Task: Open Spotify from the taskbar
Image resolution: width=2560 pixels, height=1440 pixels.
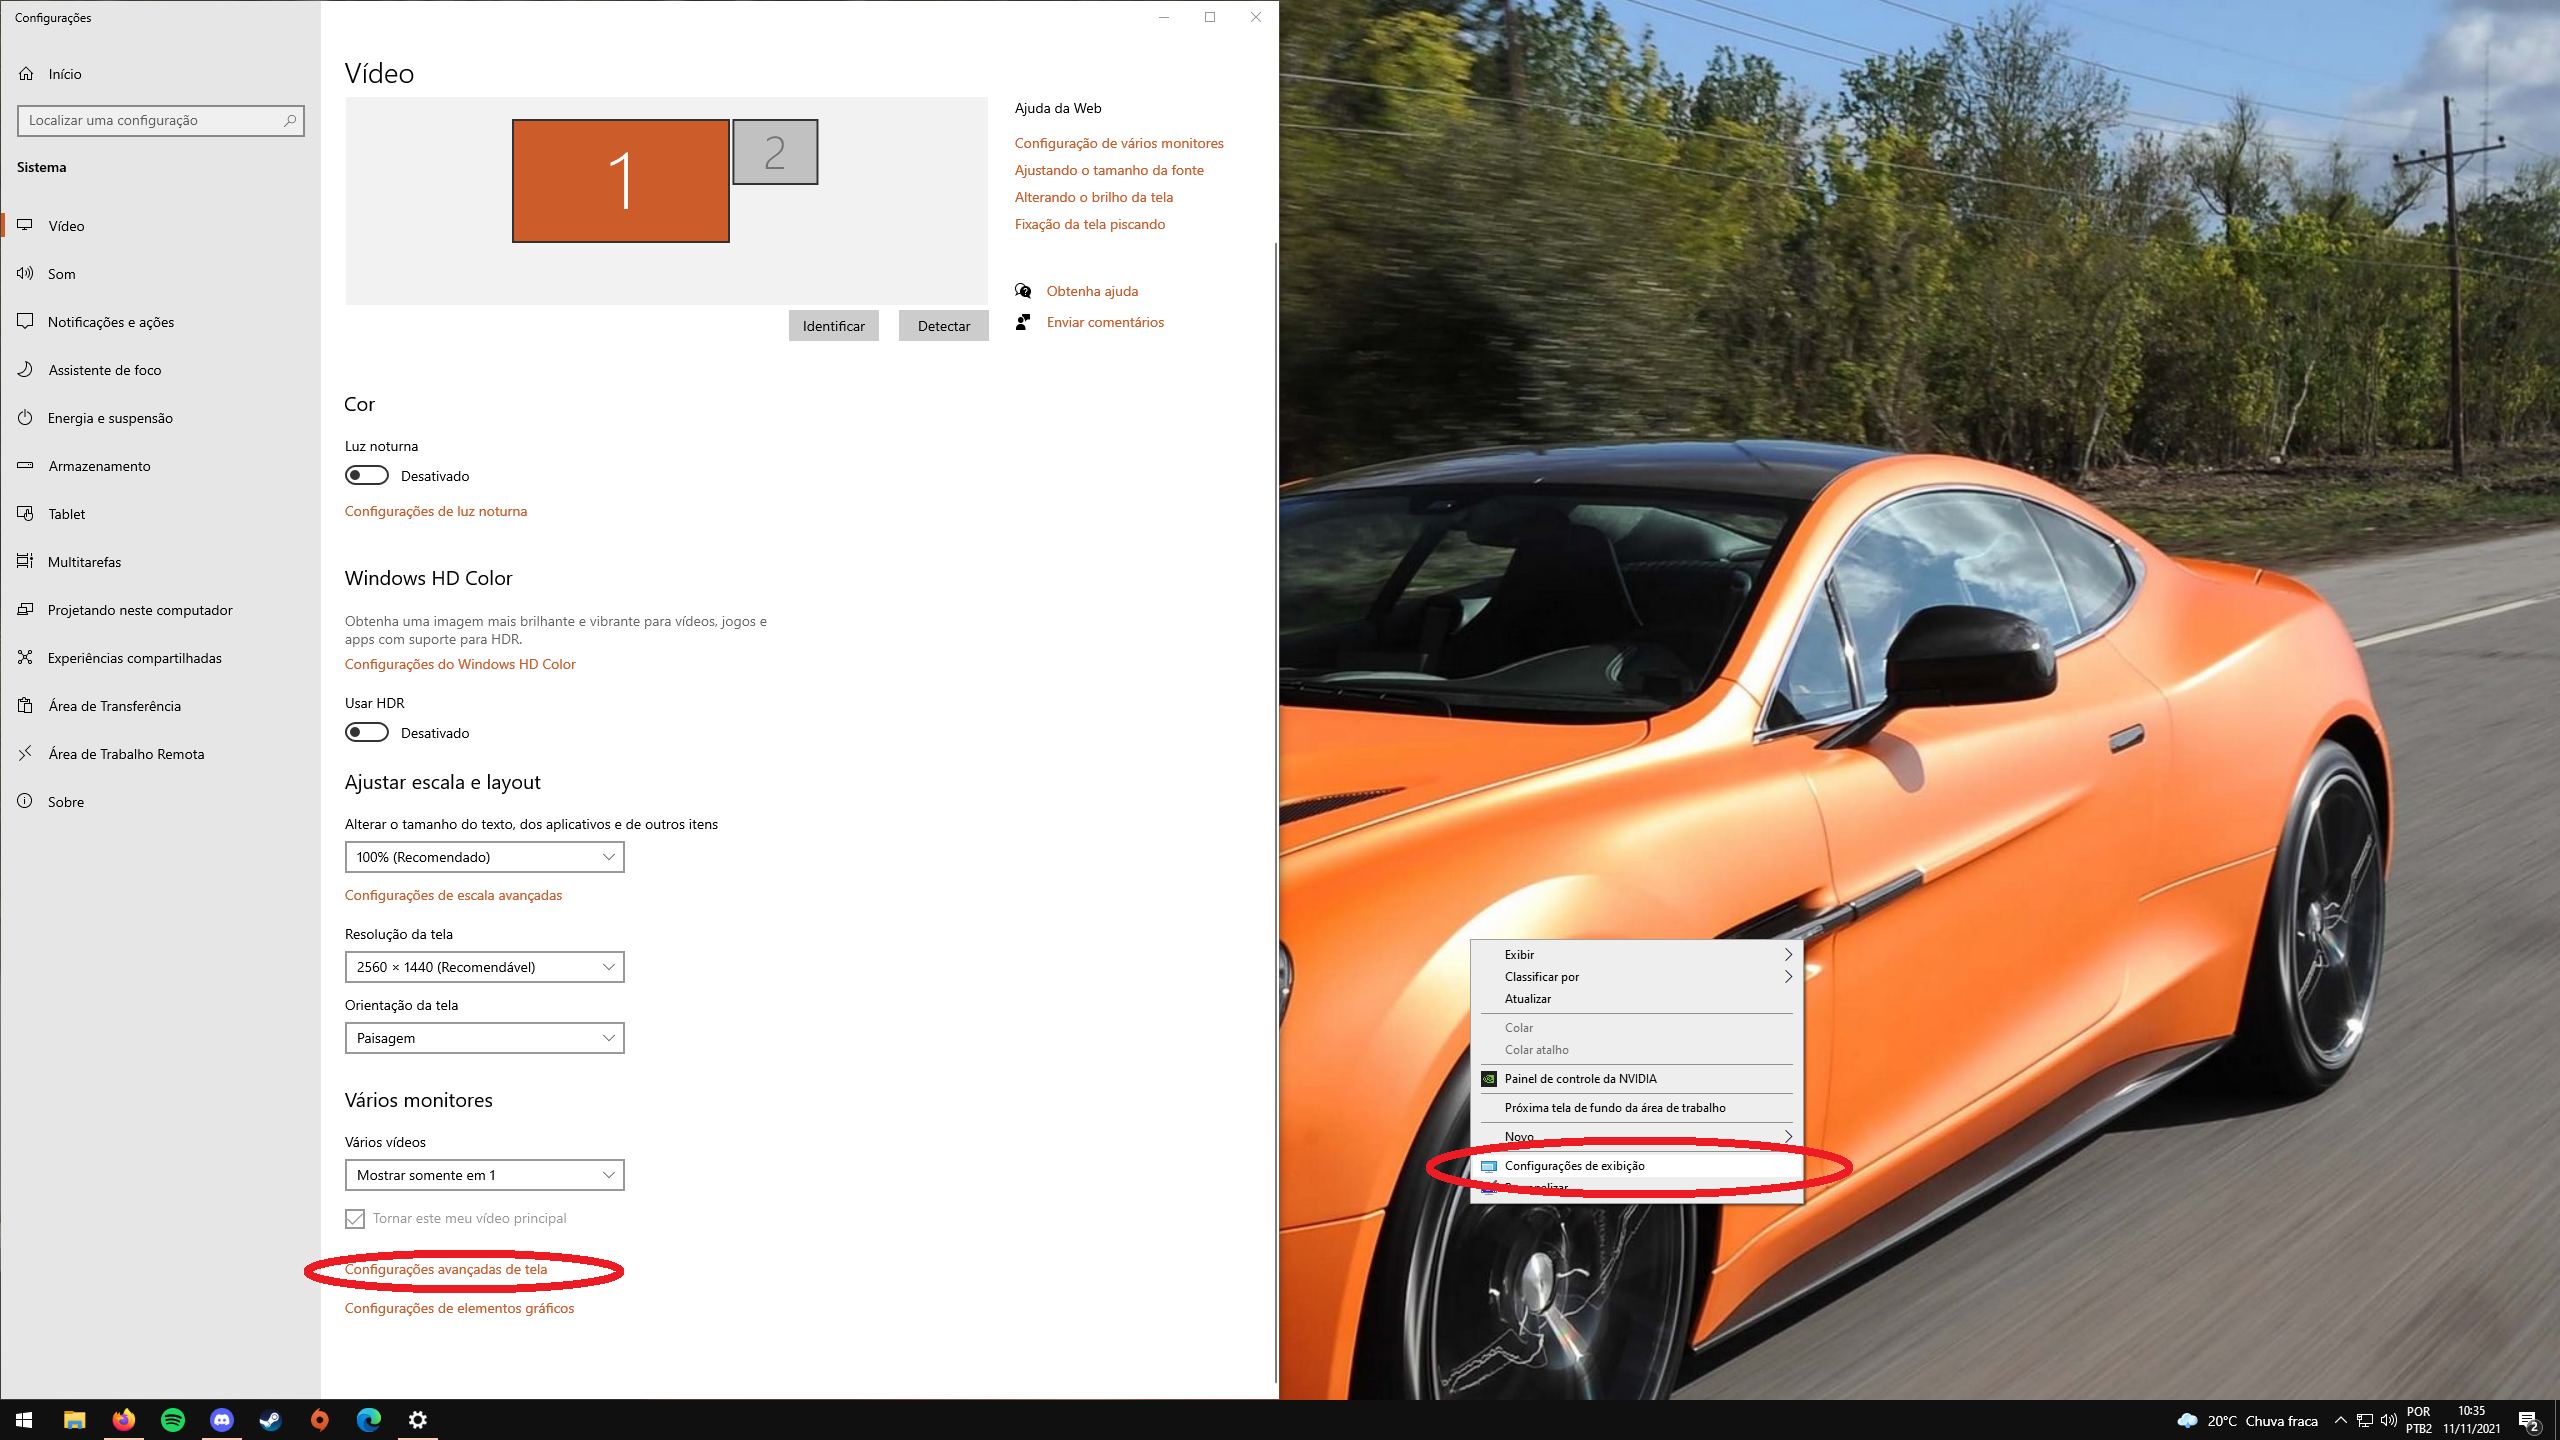Action: (173, 1419)
